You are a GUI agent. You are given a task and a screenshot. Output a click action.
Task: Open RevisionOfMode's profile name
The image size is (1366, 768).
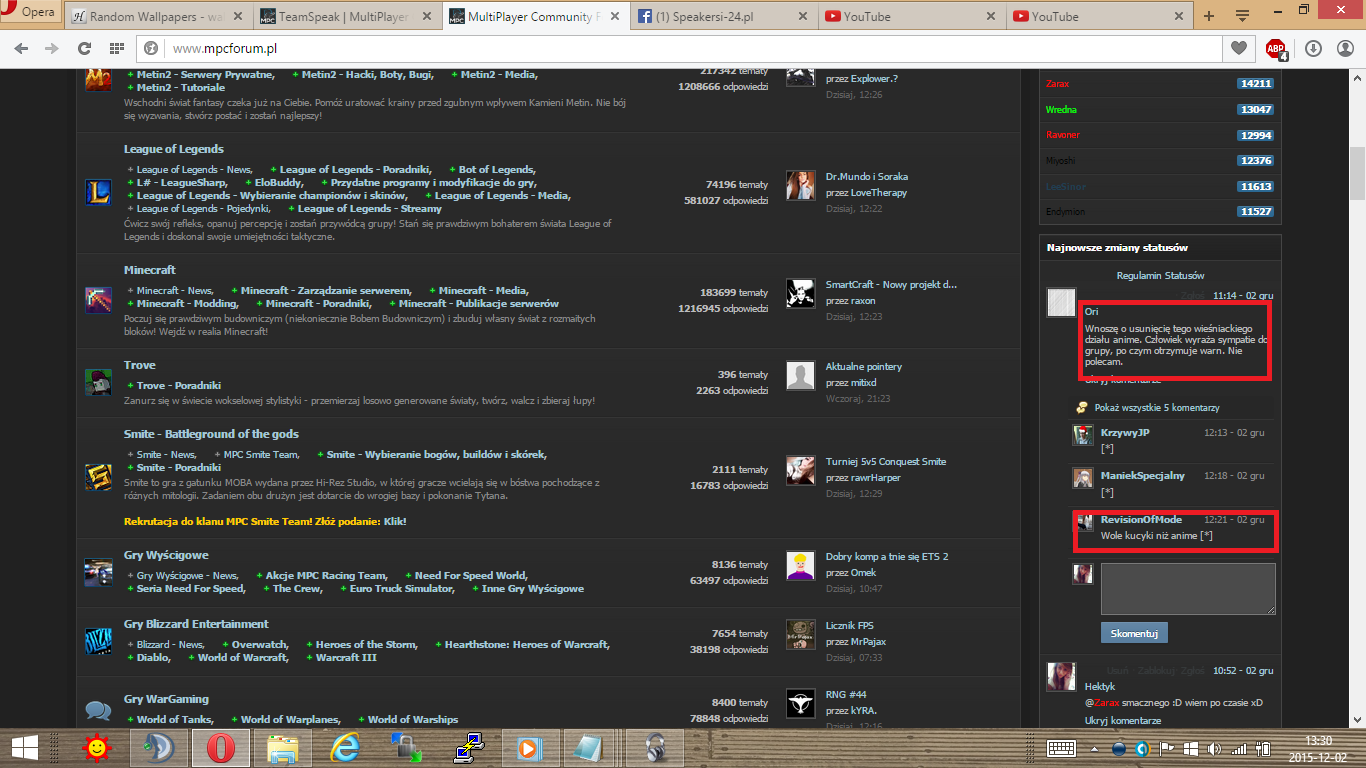click(x=1141, y=520)
